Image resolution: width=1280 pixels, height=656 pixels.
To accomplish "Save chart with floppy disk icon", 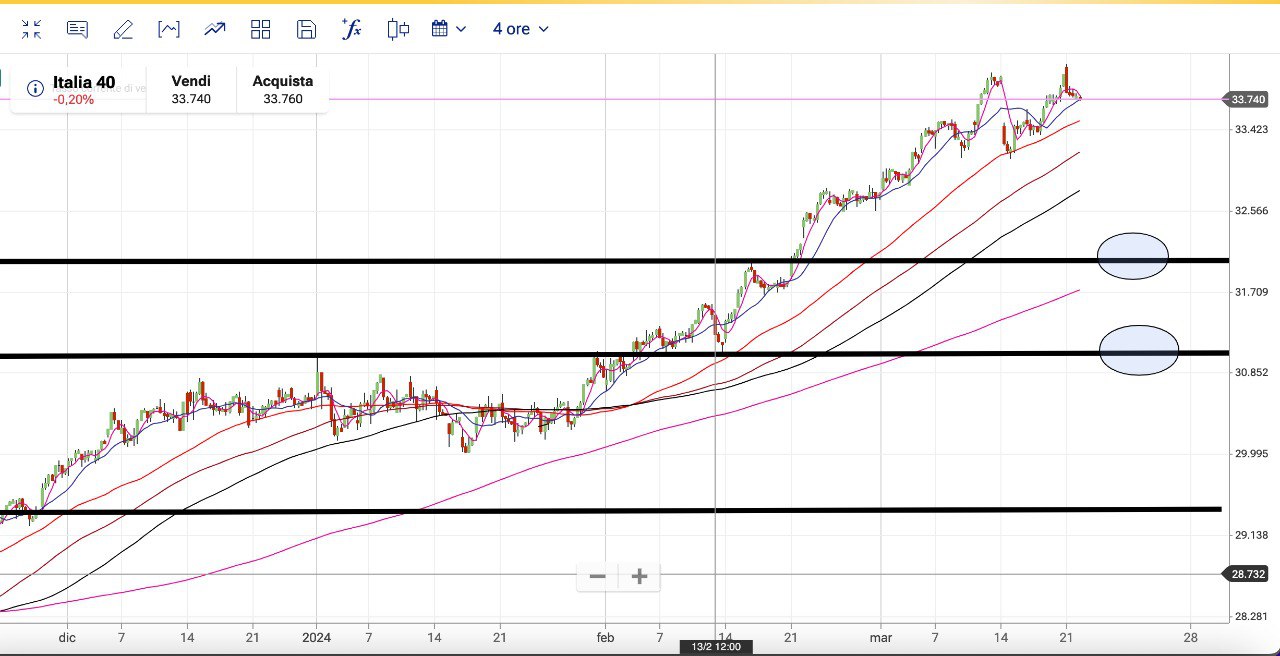I will pos(307,29).
